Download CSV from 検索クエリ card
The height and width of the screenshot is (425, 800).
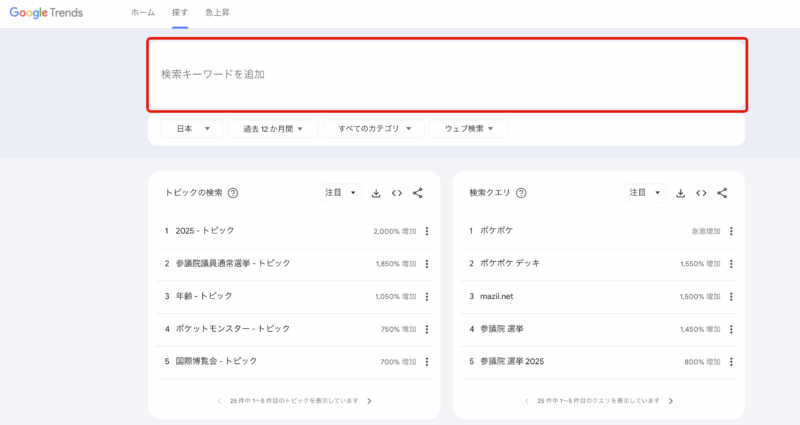click(680, 193)
